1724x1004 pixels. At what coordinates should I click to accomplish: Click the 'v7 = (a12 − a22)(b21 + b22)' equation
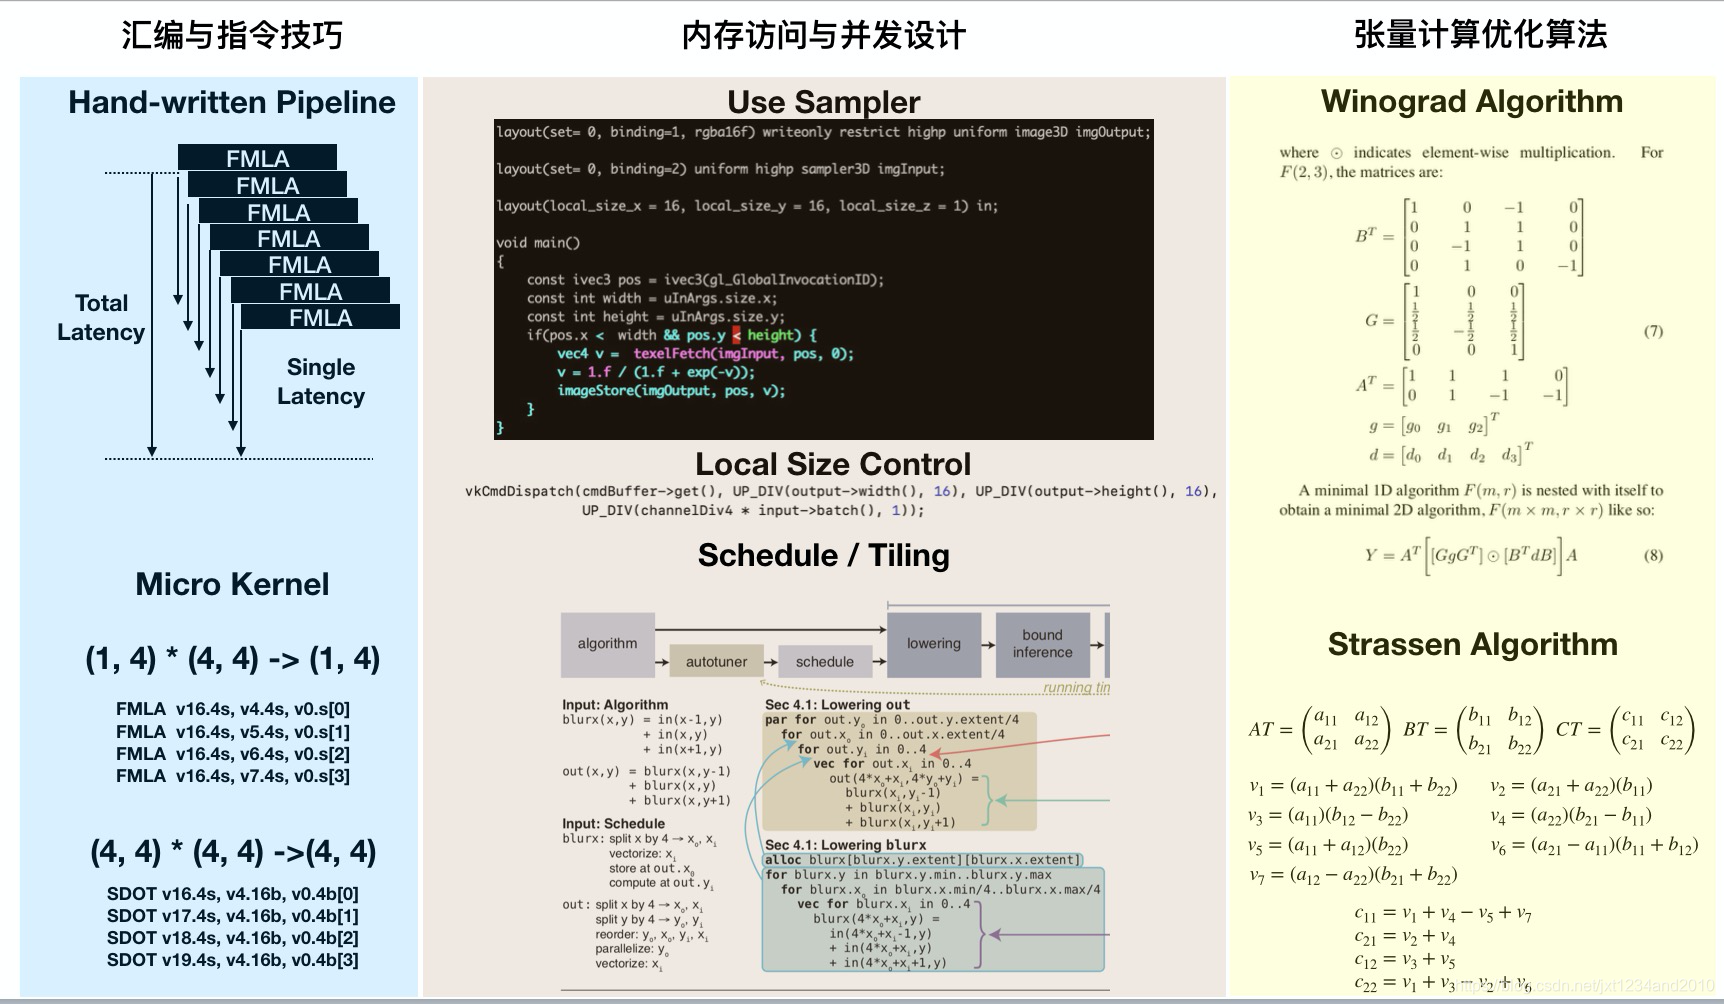click(x=1353, y=876)
